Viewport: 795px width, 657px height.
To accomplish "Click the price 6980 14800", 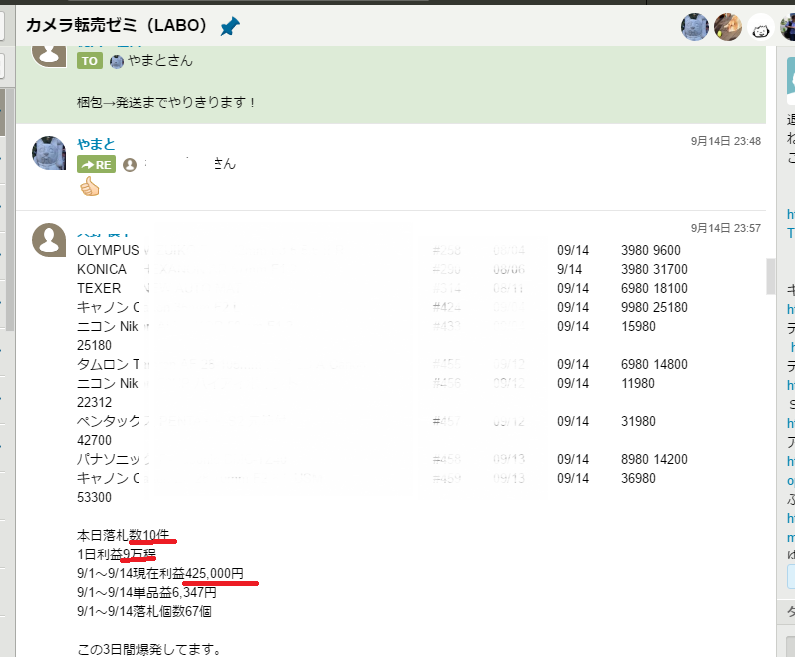I will [x=654, y=364].
